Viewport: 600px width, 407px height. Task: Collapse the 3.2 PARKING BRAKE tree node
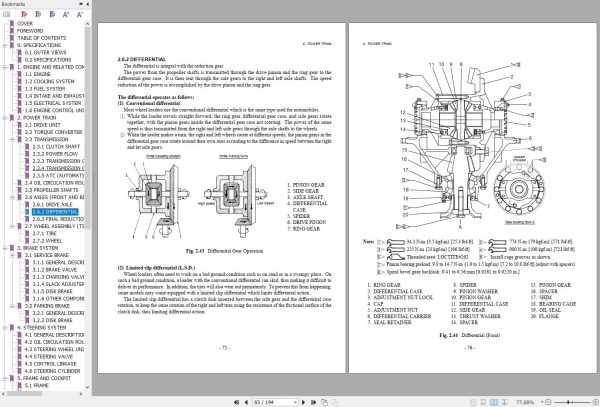pyautogui.click(x=12, y=306)
